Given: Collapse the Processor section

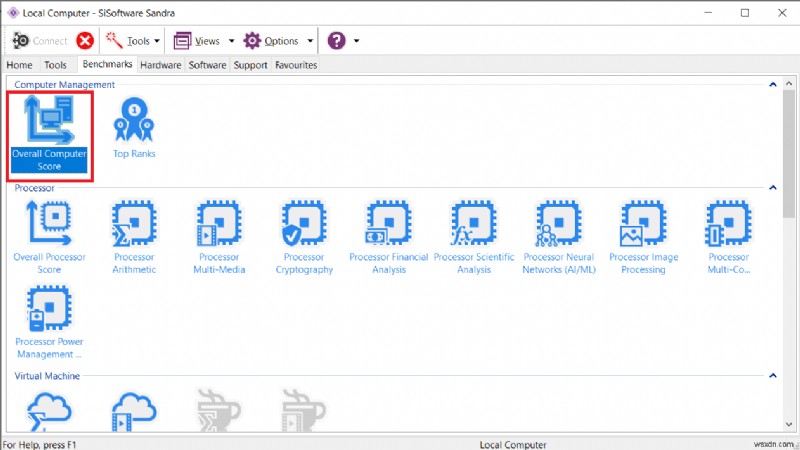Looking at the screenshot, I should tap(773, 187).
